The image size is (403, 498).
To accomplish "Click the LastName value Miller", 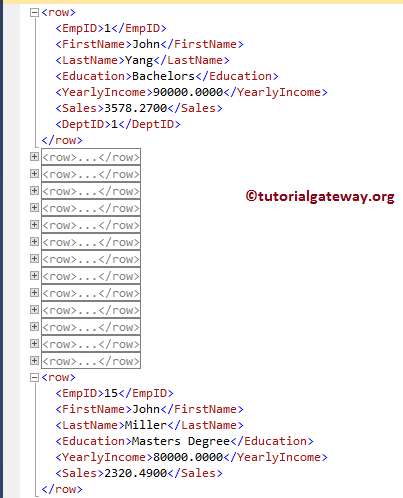I will tap(146, 425).
